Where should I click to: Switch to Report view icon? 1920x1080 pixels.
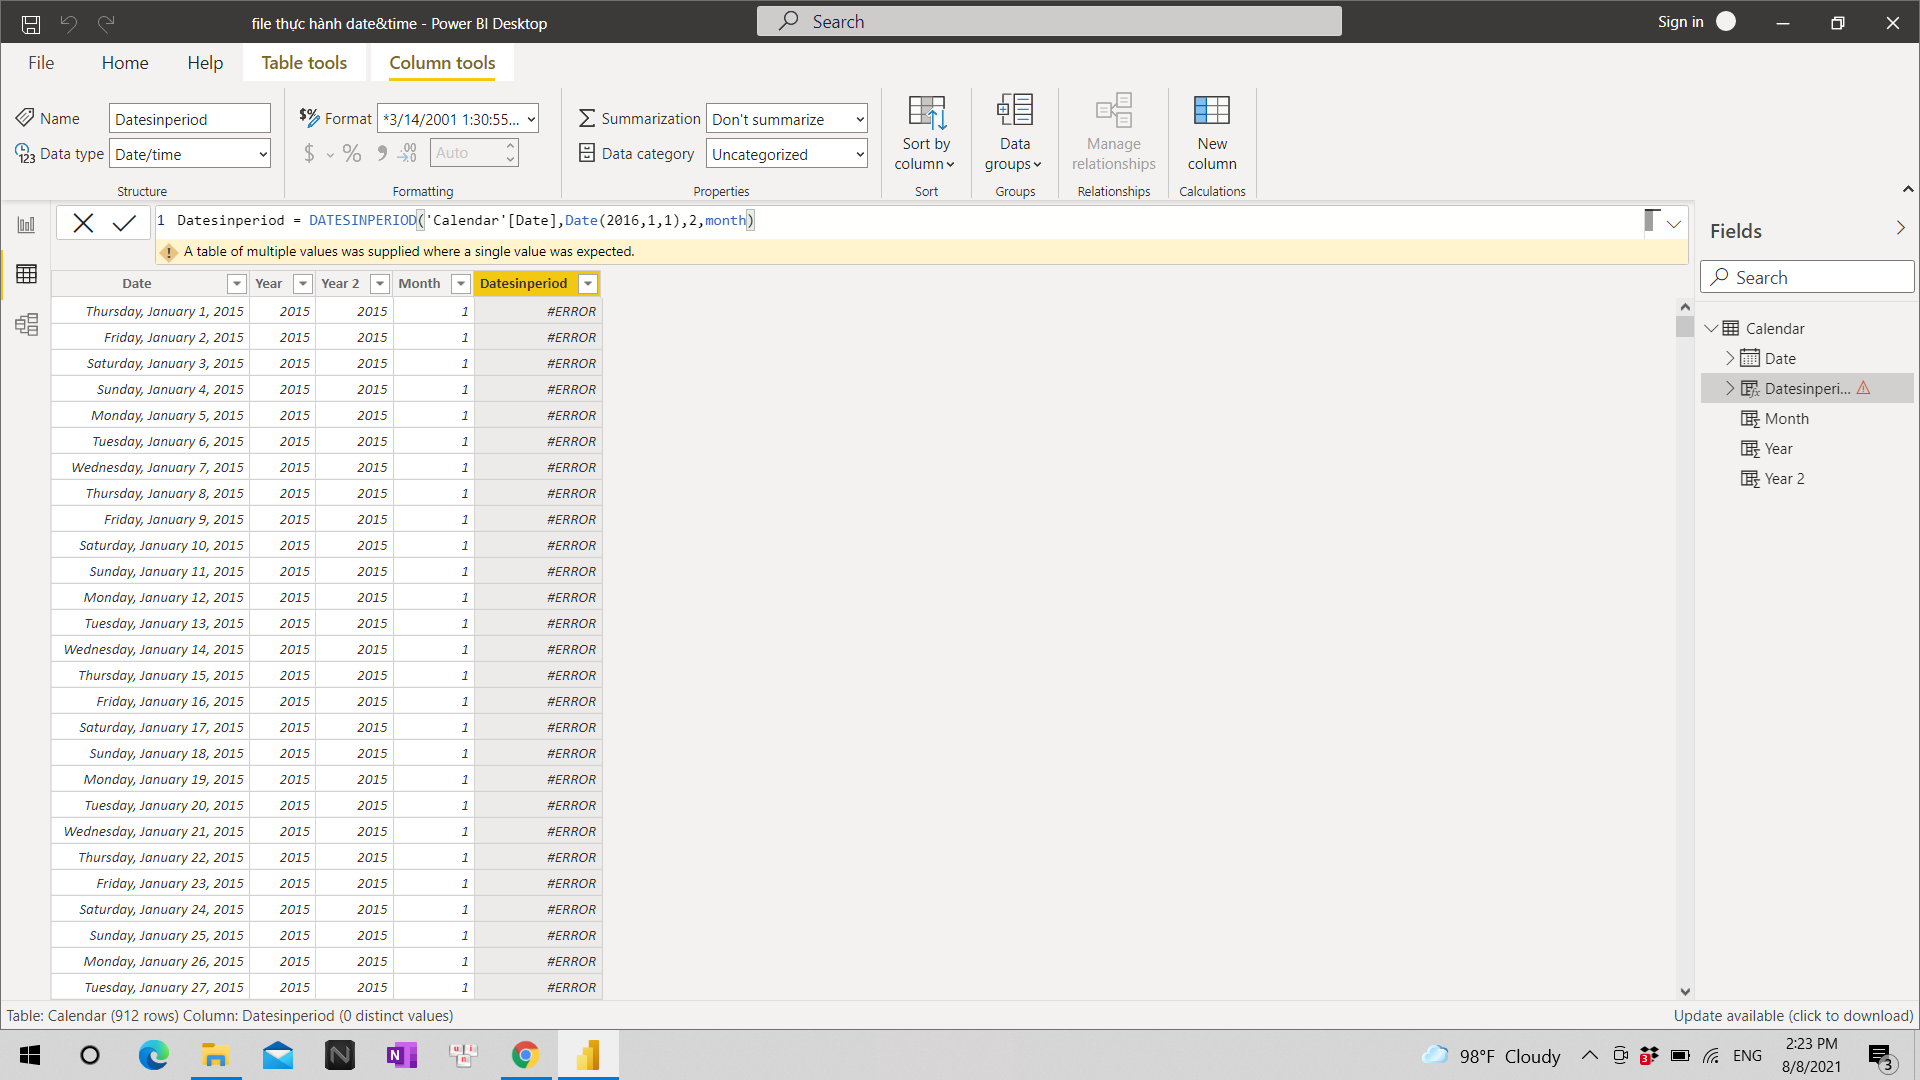tap(26, 224)
